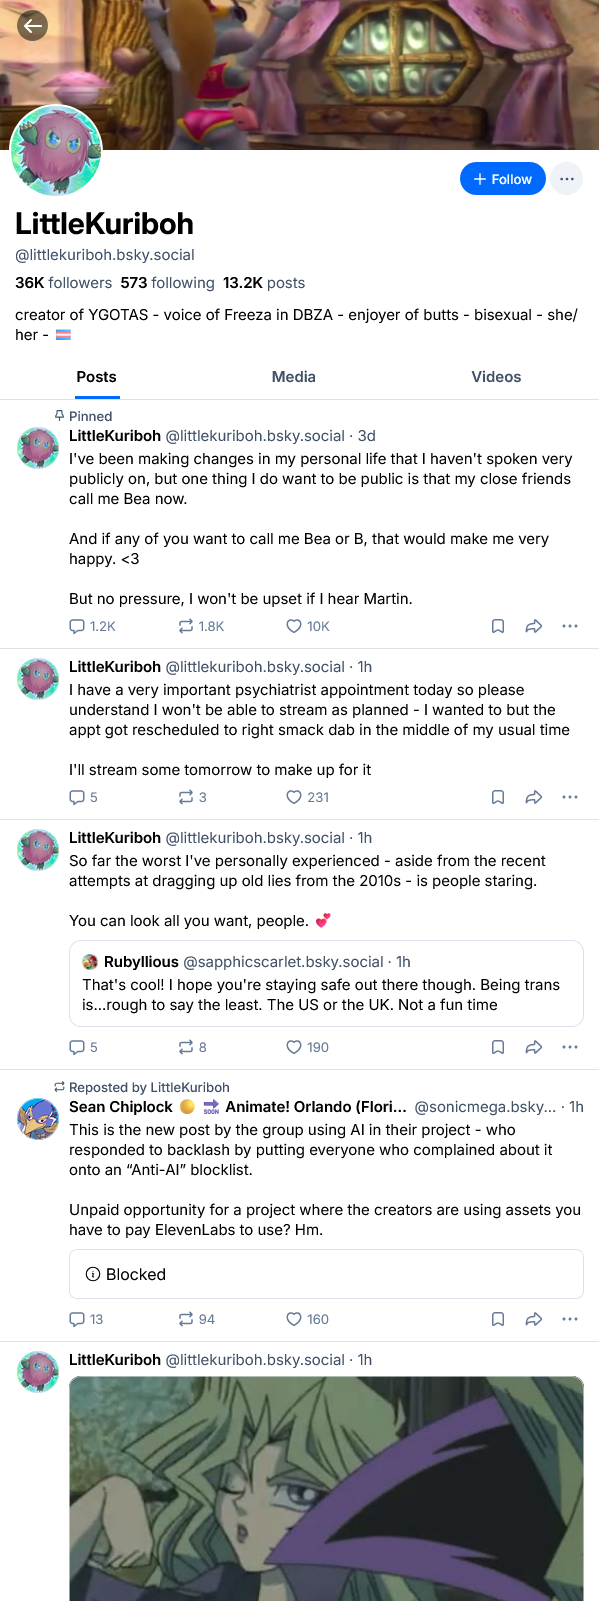
Task: Go back using the arrow icon
Action: (33, 26)
